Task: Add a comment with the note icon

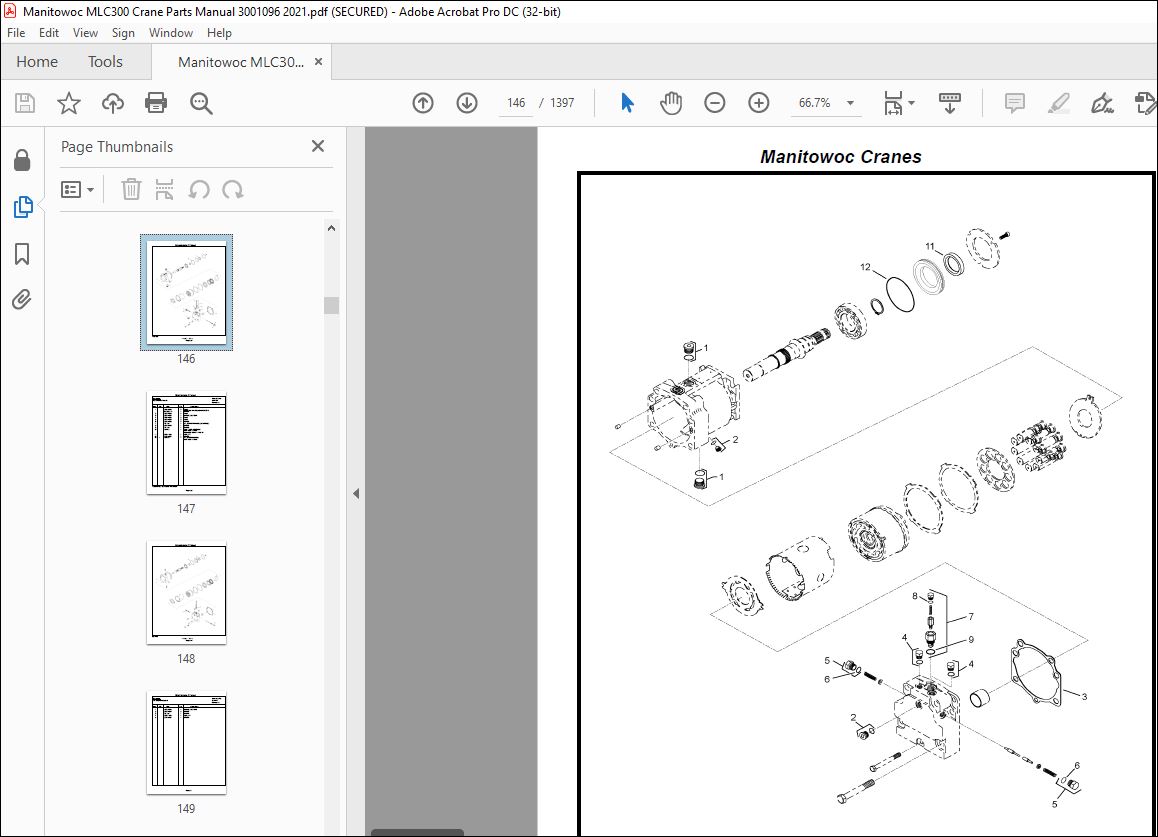Action: 1015,103
